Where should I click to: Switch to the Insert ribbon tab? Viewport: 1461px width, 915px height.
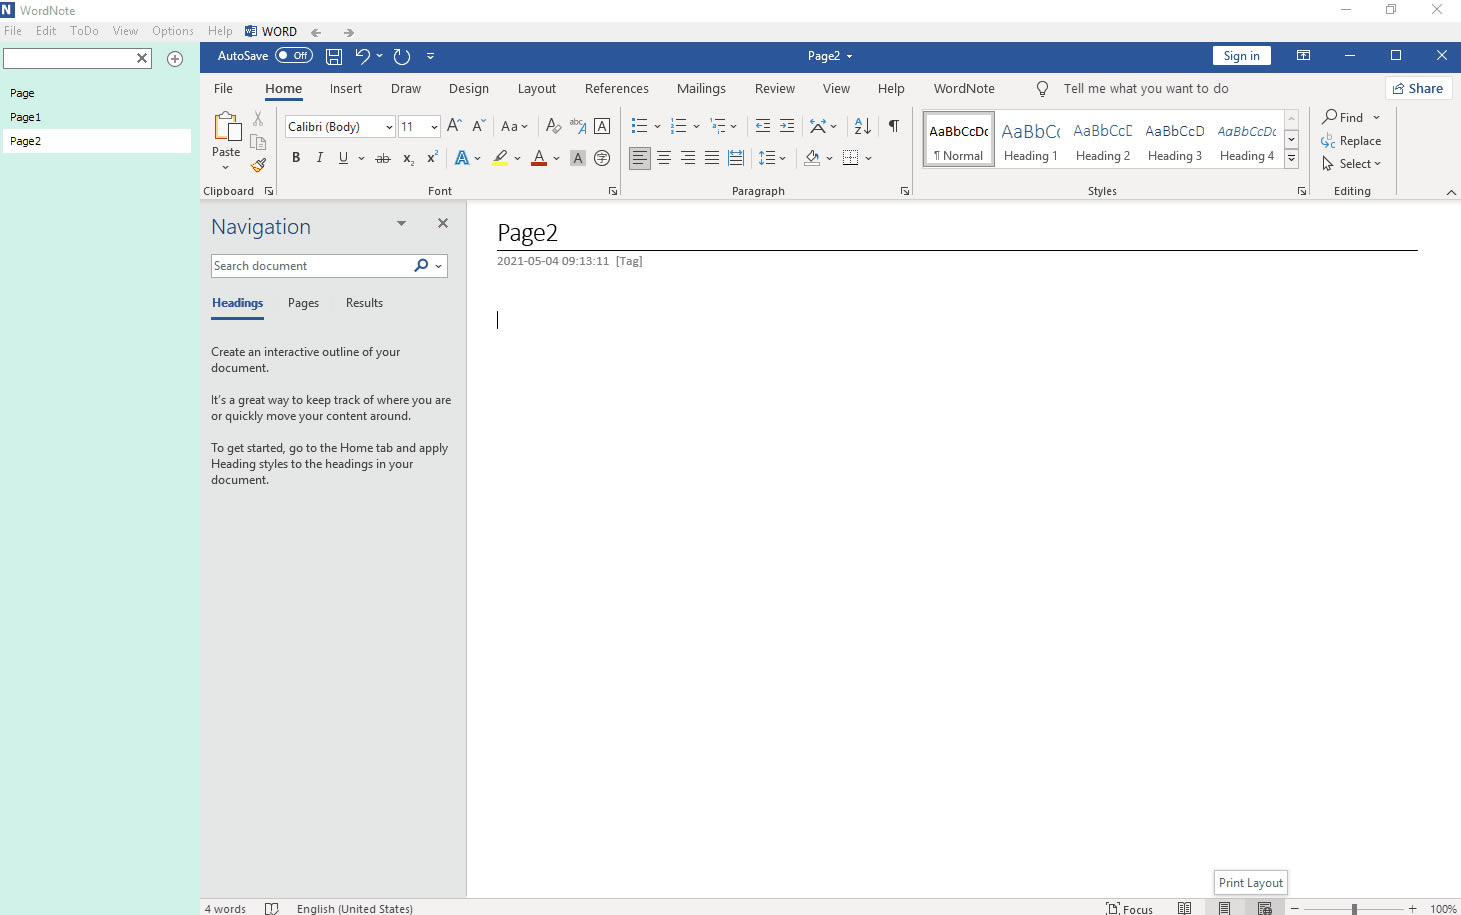click(345, 88)
